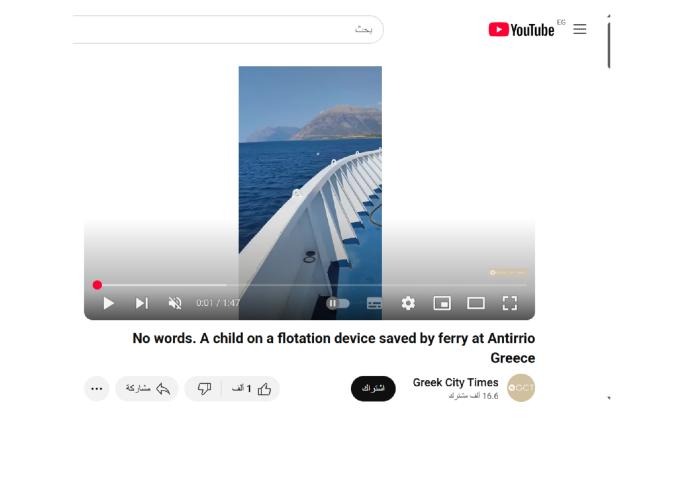Toggle the autoplay switch
The image size is (674, 485).
click(x=338, y=304)
